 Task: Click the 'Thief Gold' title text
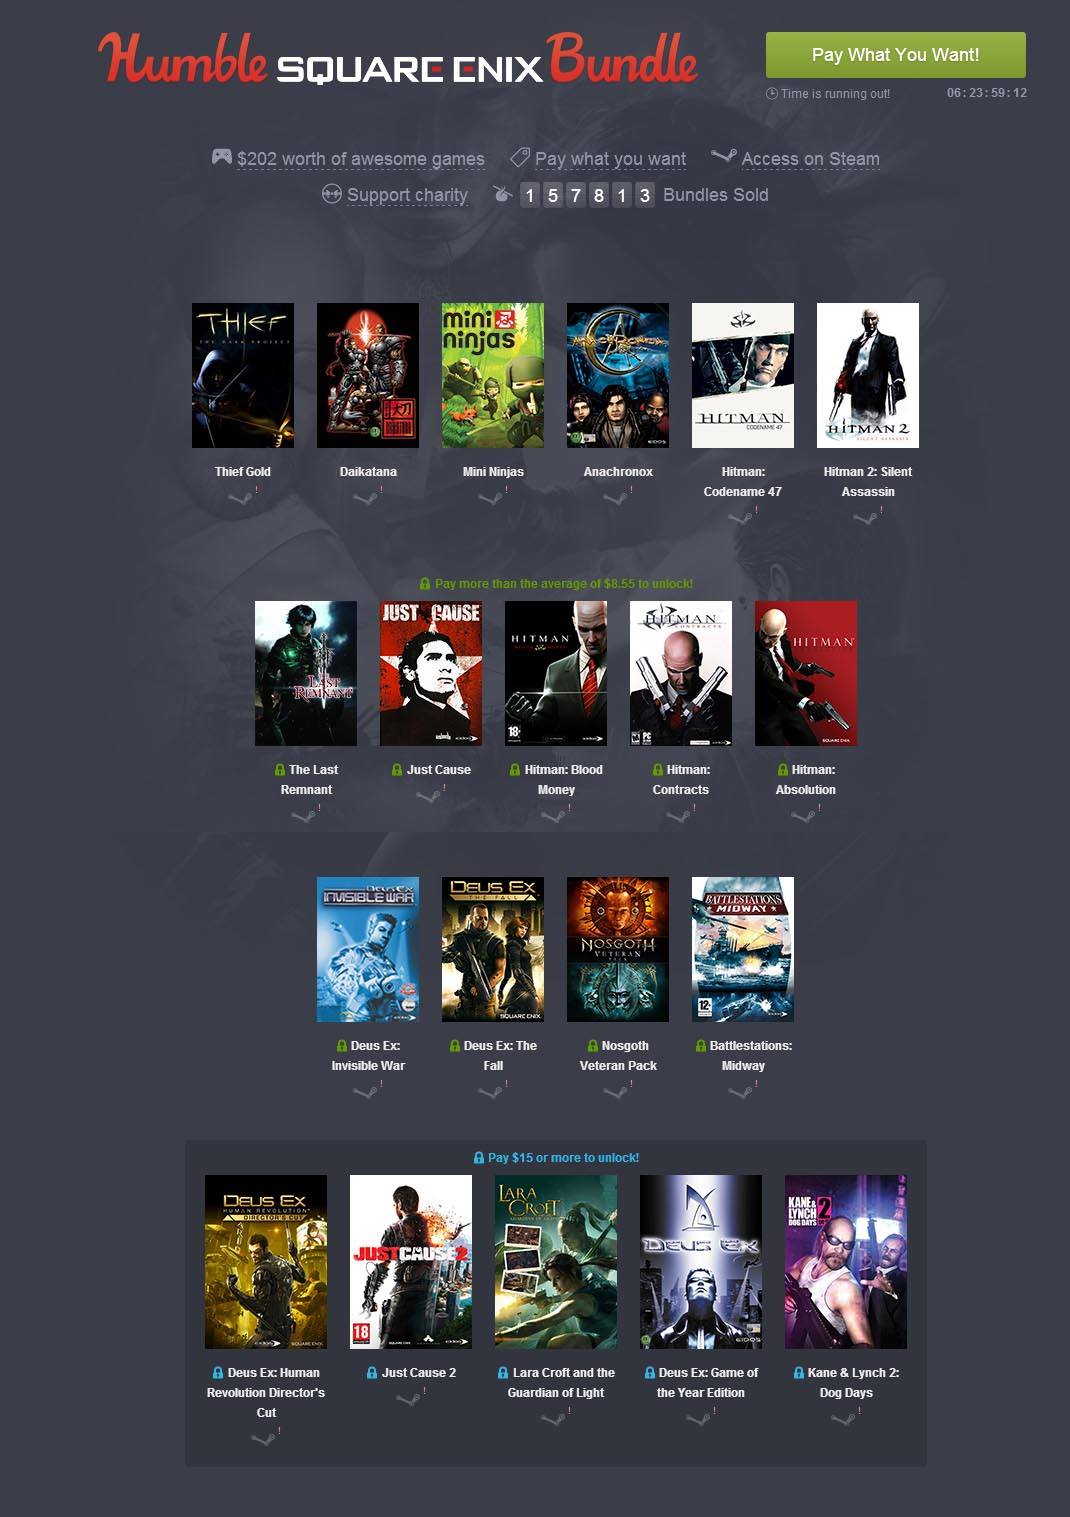(x=243, y=472)
